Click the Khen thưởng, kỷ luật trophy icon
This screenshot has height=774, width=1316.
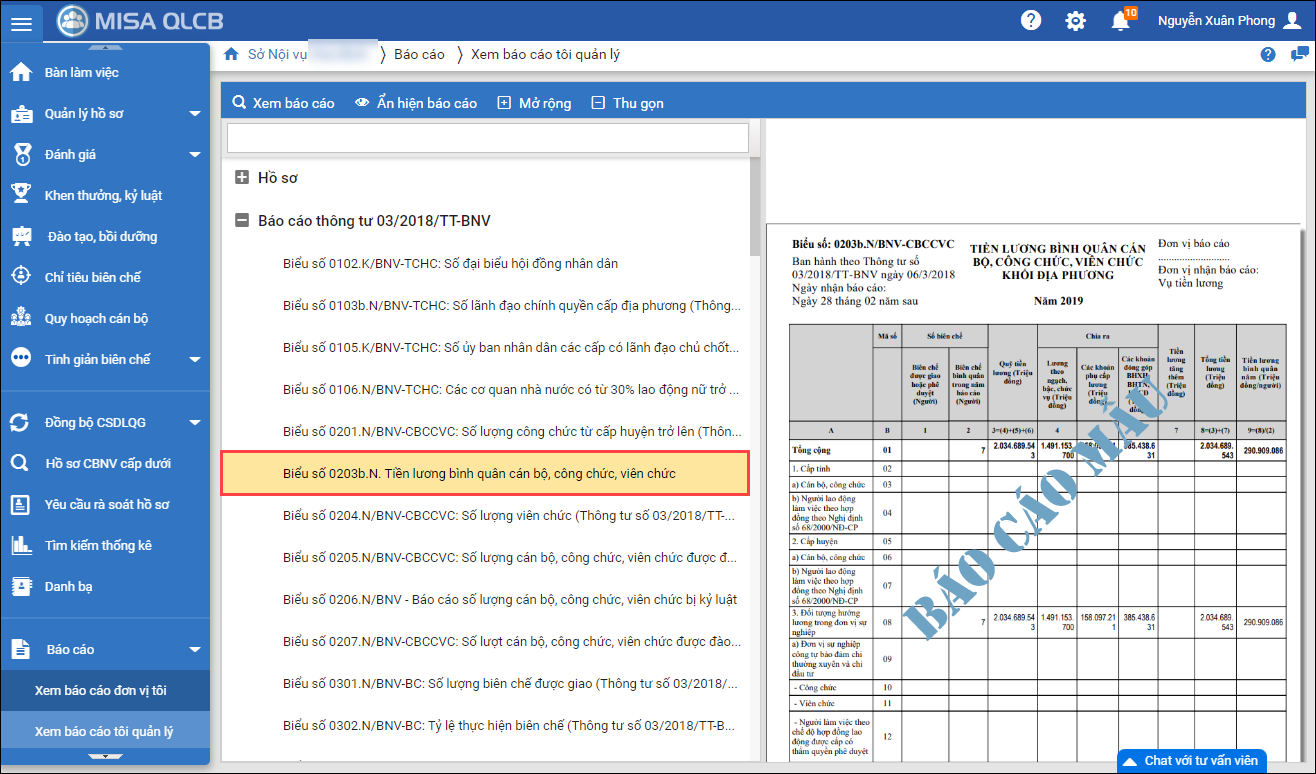[21, 195]
